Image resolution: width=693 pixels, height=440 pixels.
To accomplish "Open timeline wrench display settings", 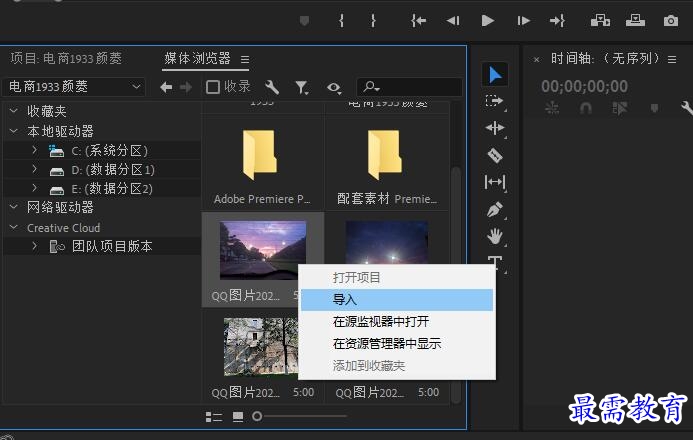I will point(687,108).
